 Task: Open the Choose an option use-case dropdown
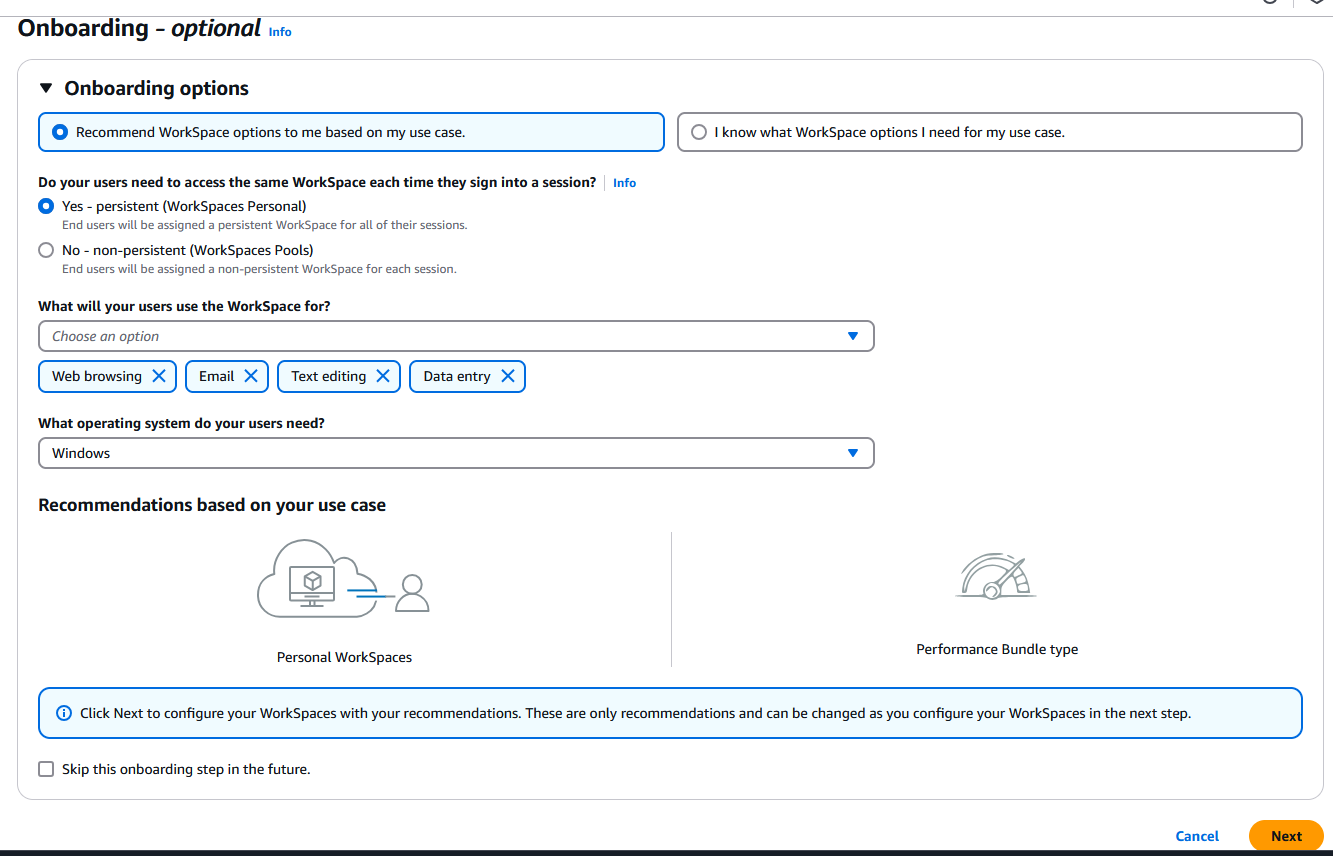pos(456,336)
